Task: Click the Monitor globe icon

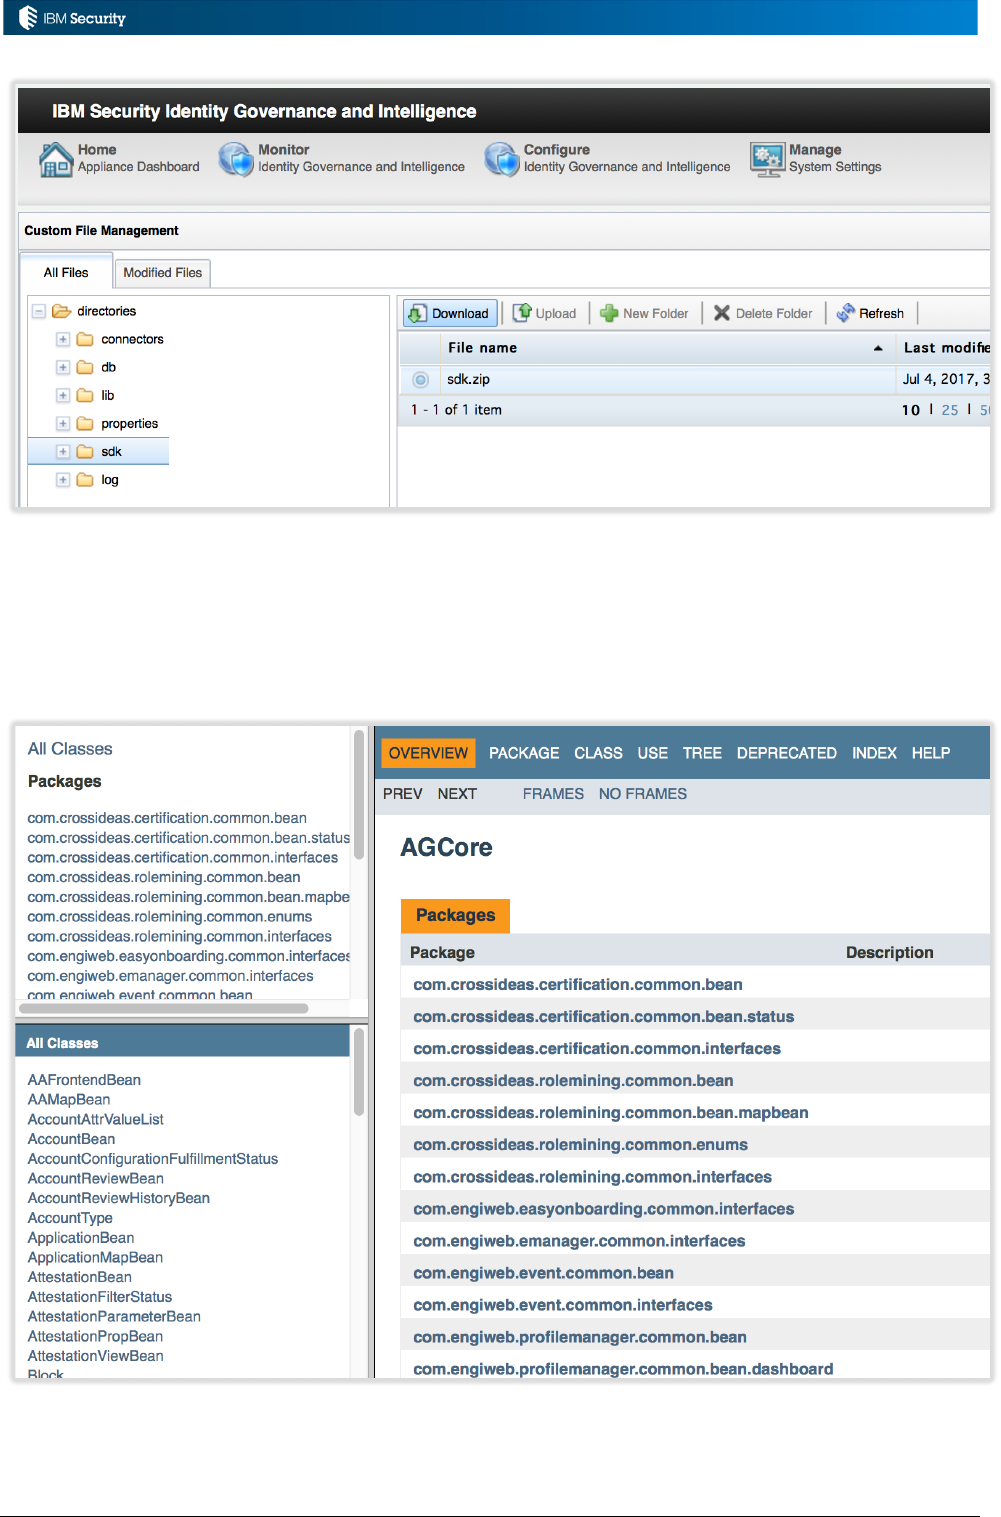Action: [236, 159]
